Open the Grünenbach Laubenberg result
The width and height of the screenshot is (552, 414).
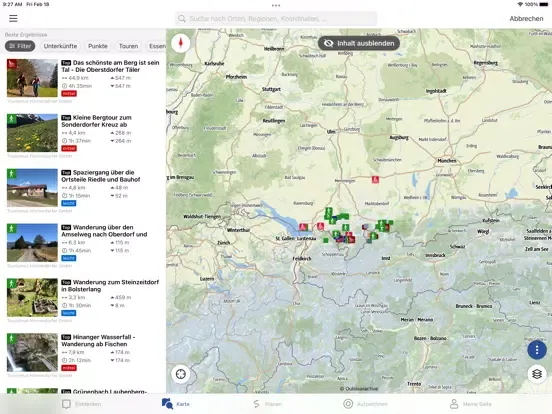pyautogui.click(x=83, y=390)
